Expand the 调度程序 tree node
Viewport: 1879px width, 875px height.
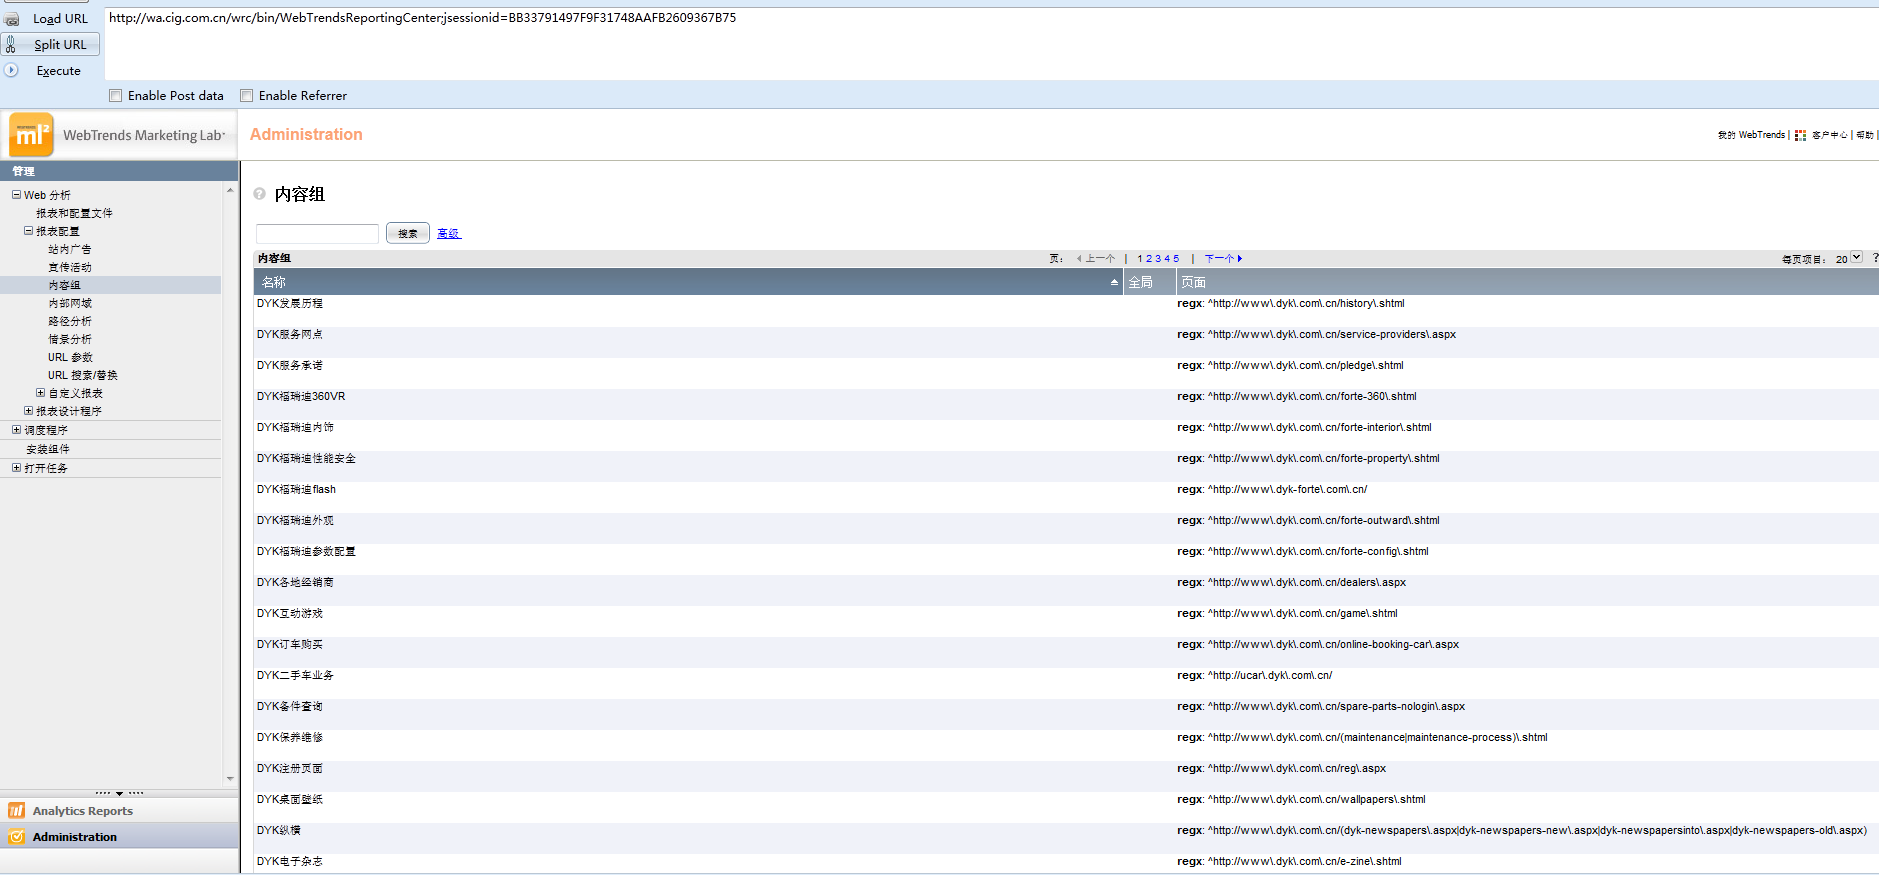tap(16, 429)
